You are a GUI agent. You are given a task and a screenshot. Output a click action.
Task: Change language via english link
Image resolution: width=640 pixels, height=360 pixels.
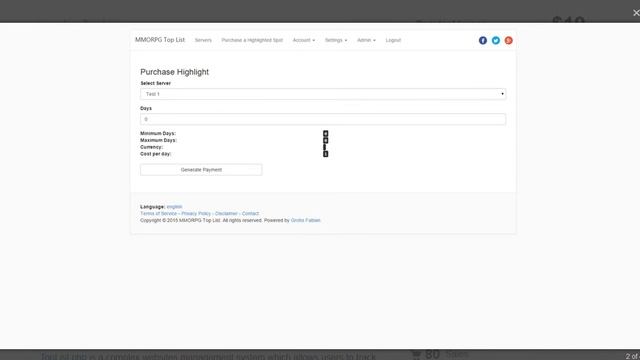tap(174, 207)
